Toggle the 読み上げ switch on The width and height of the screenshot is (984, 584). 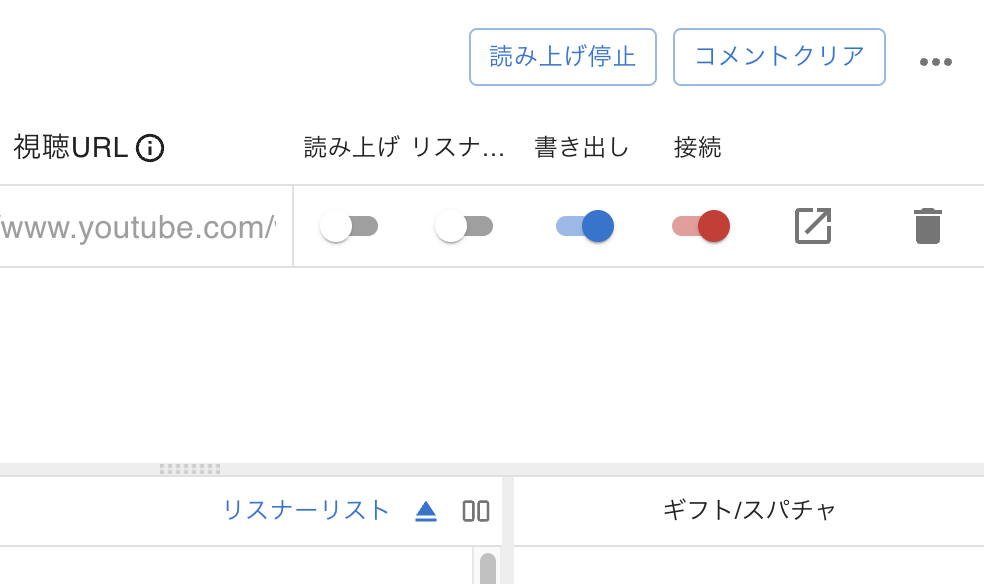[348, 226]
